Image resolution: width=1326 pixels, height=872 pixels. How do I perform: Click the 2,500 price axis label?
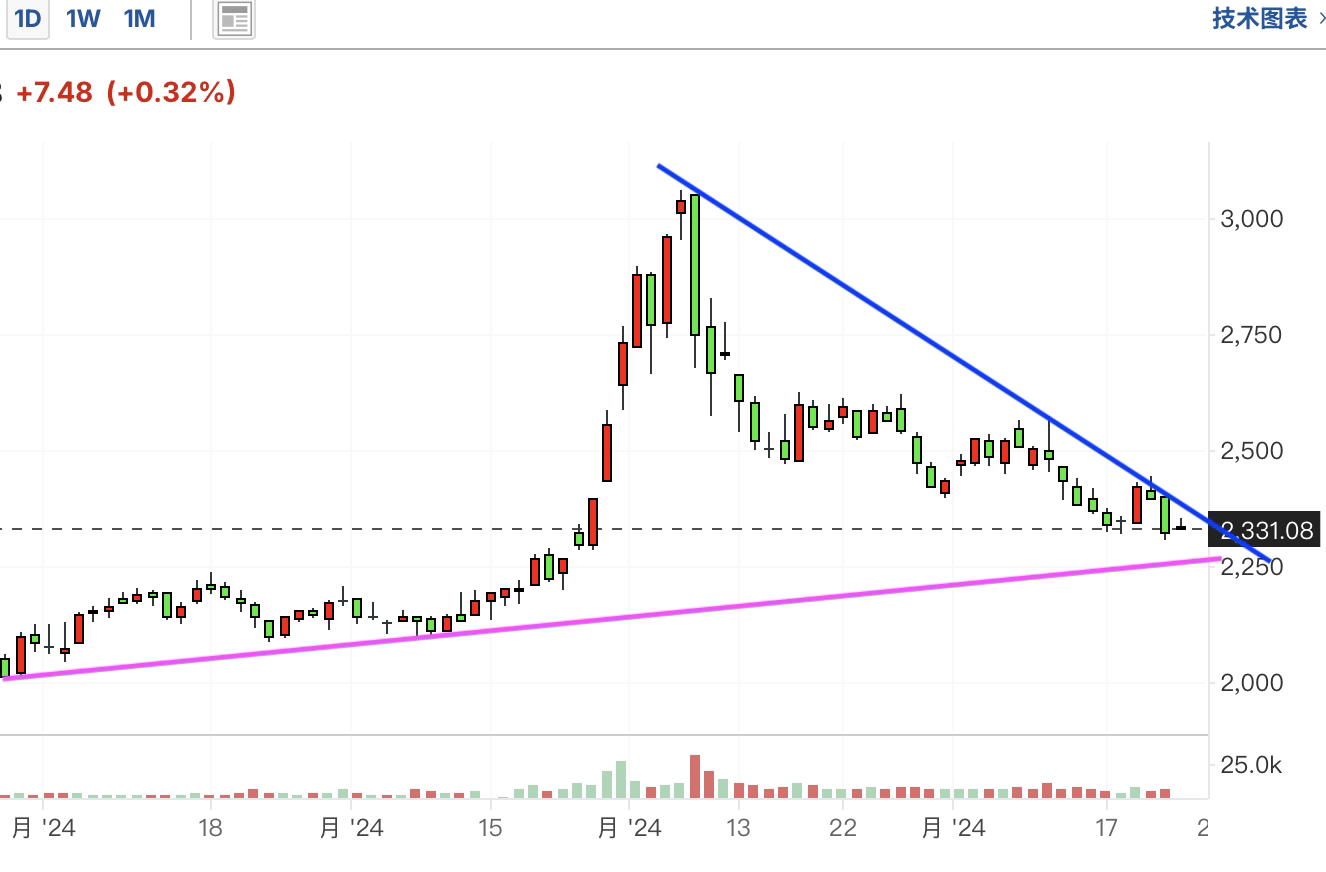click(1251, 451)
